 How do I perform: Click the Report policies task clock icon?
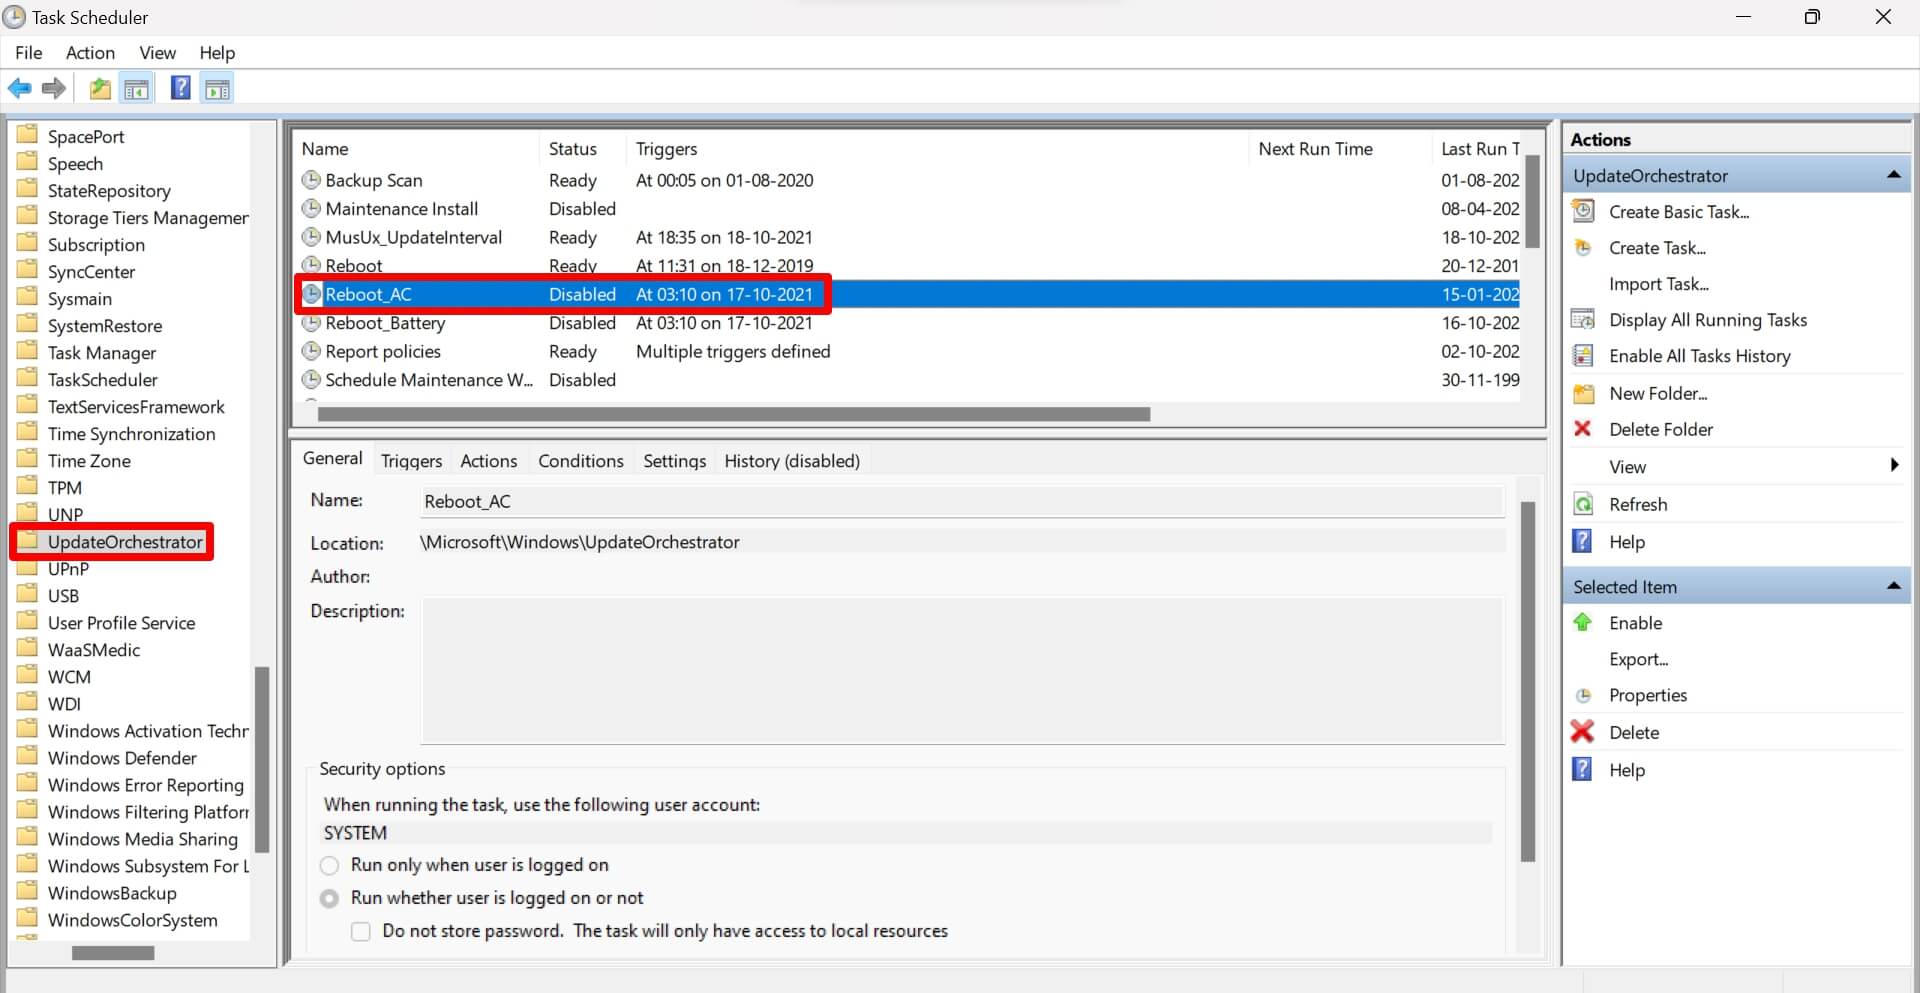click(311, 351)
